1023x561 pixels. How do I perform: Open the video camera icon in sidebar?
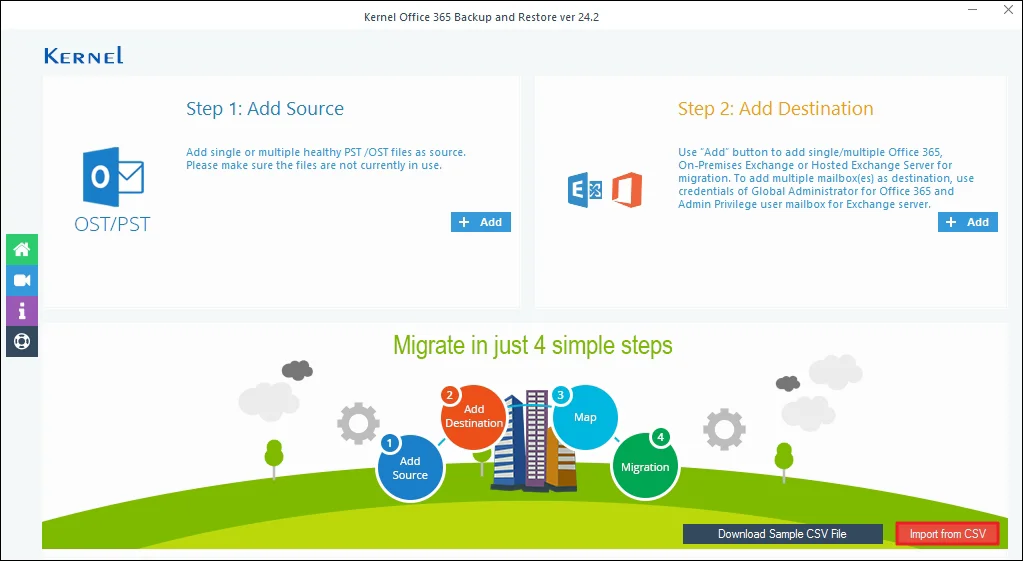tap(22, 280)
